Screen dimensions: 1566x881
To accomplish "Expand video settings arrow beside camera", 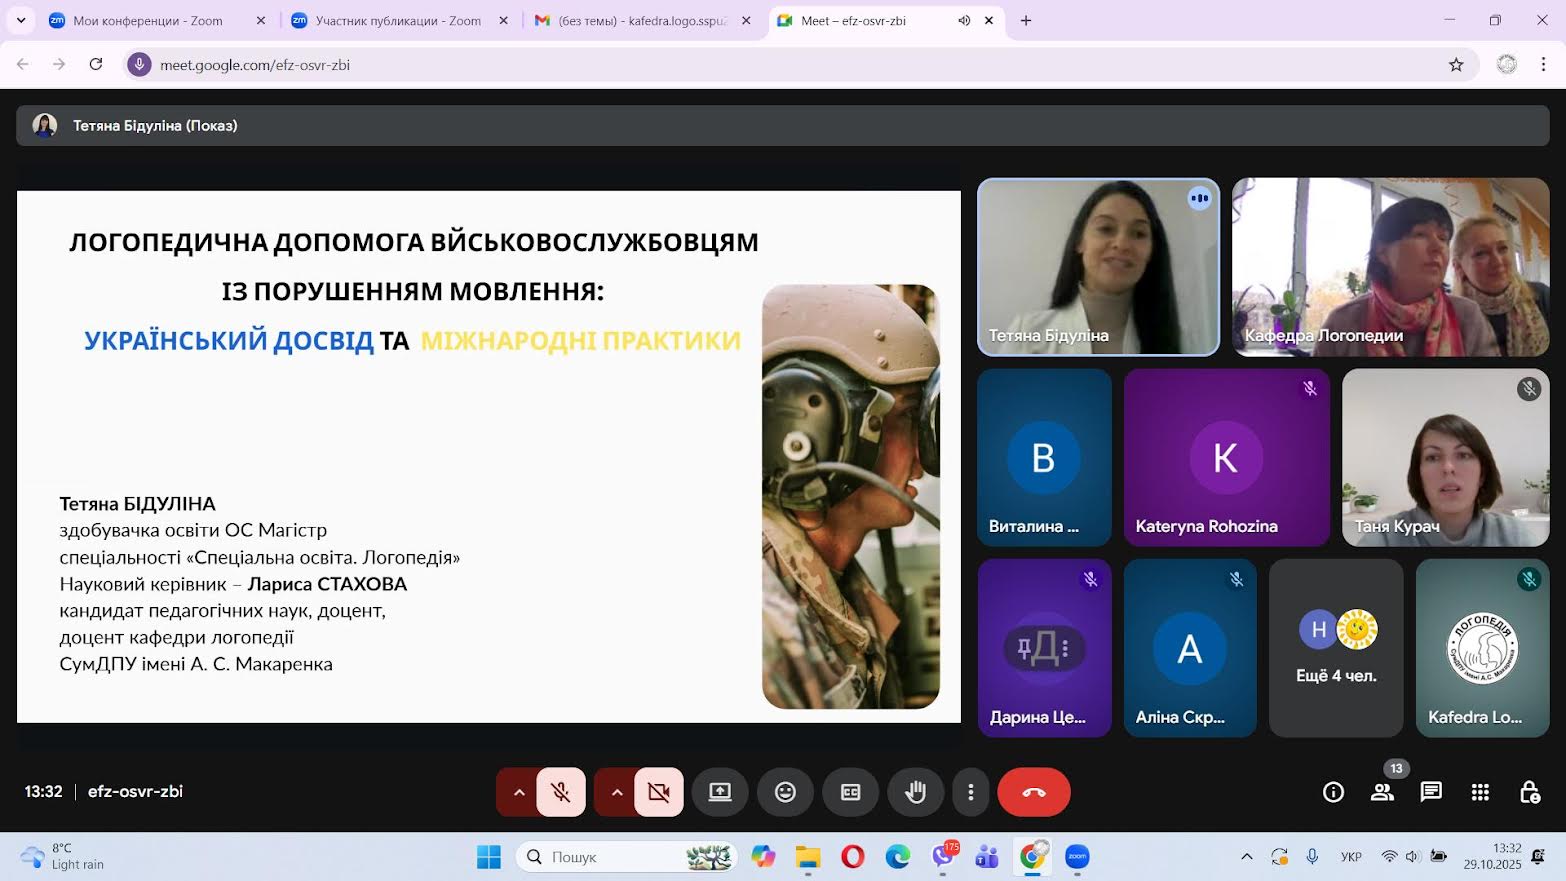I will point(616,792).
